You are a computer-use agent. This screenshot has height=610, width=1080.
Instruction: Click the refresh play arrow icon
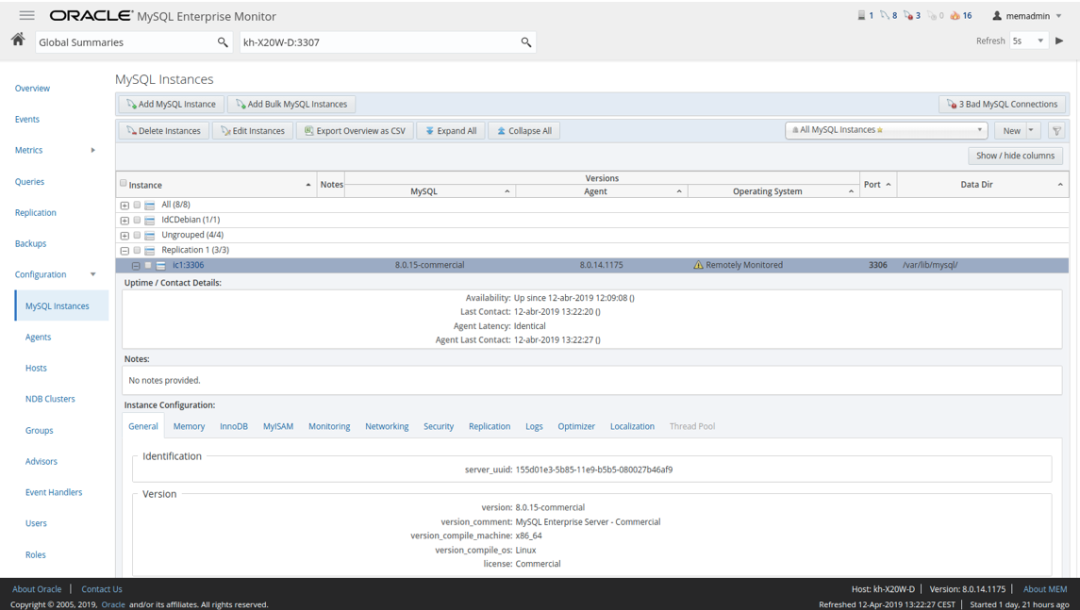pyautogui.click(x=1059, y=41)
